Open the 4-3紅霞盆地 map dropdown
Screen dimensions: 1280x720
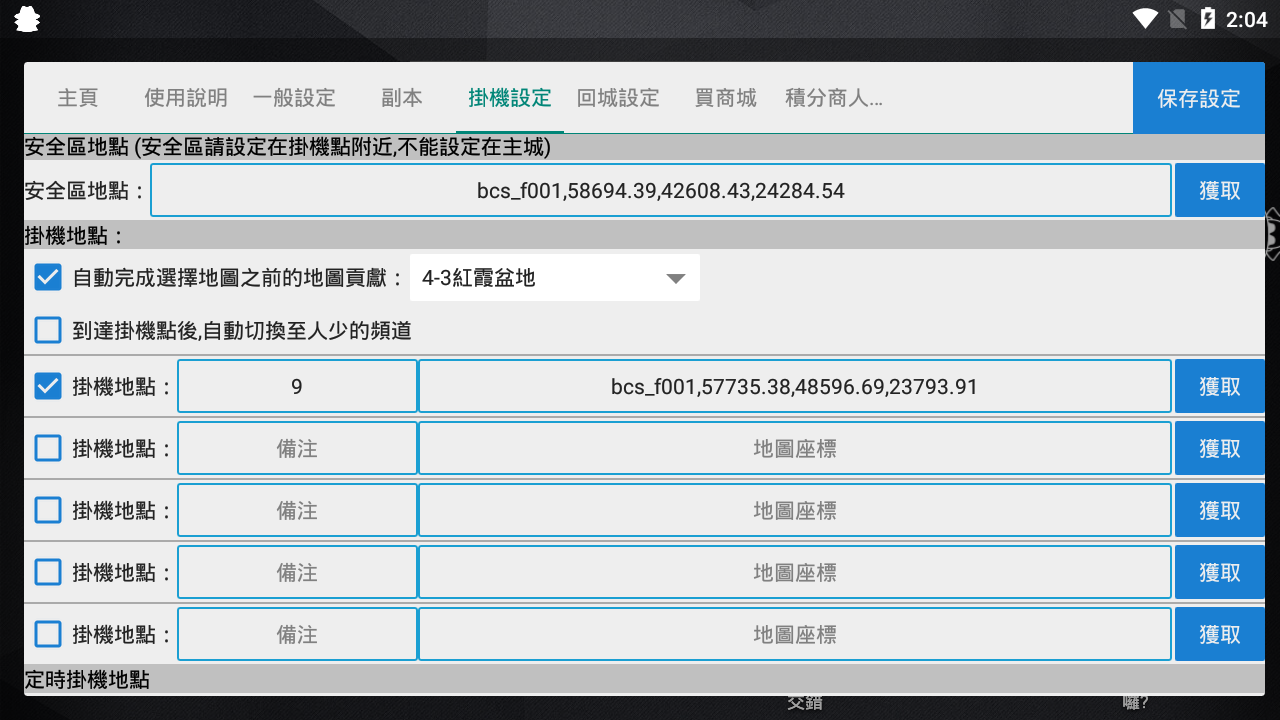coord(555,277)
